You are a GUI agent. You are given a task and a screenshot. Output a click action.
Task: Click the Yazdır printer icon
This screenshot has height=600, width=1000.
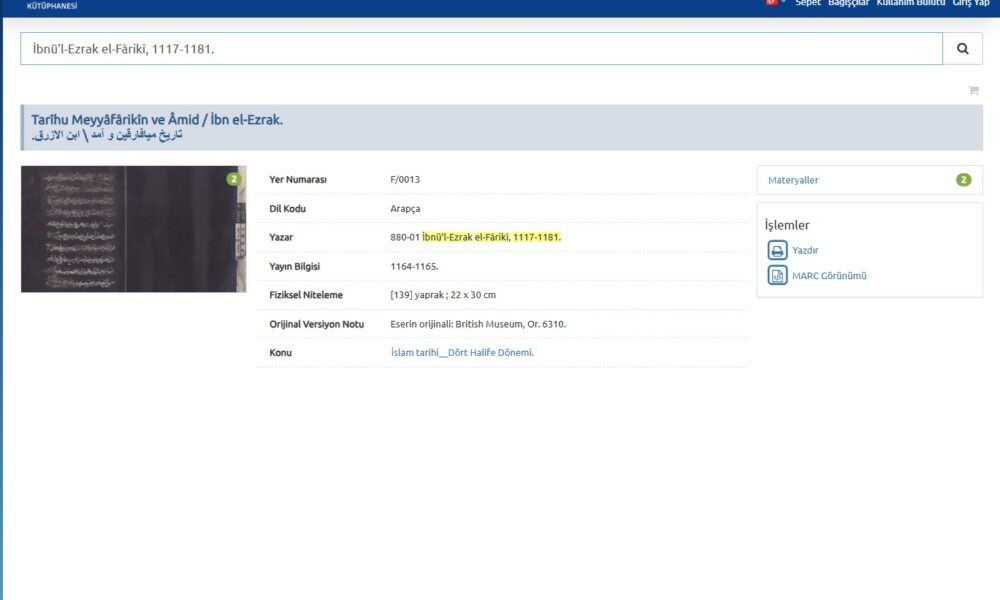click(777, 251)
